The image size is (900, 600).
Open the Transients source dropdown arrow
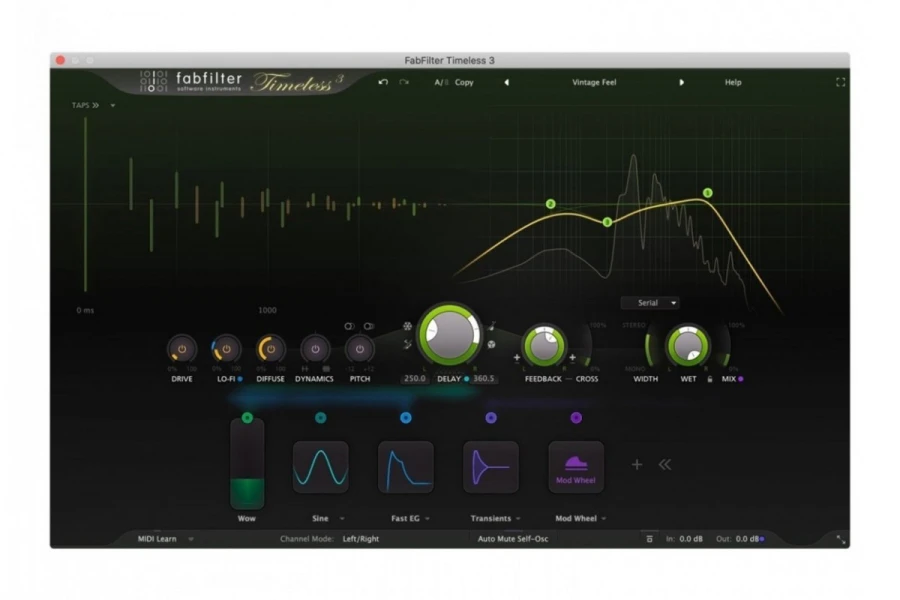[518, 518]
